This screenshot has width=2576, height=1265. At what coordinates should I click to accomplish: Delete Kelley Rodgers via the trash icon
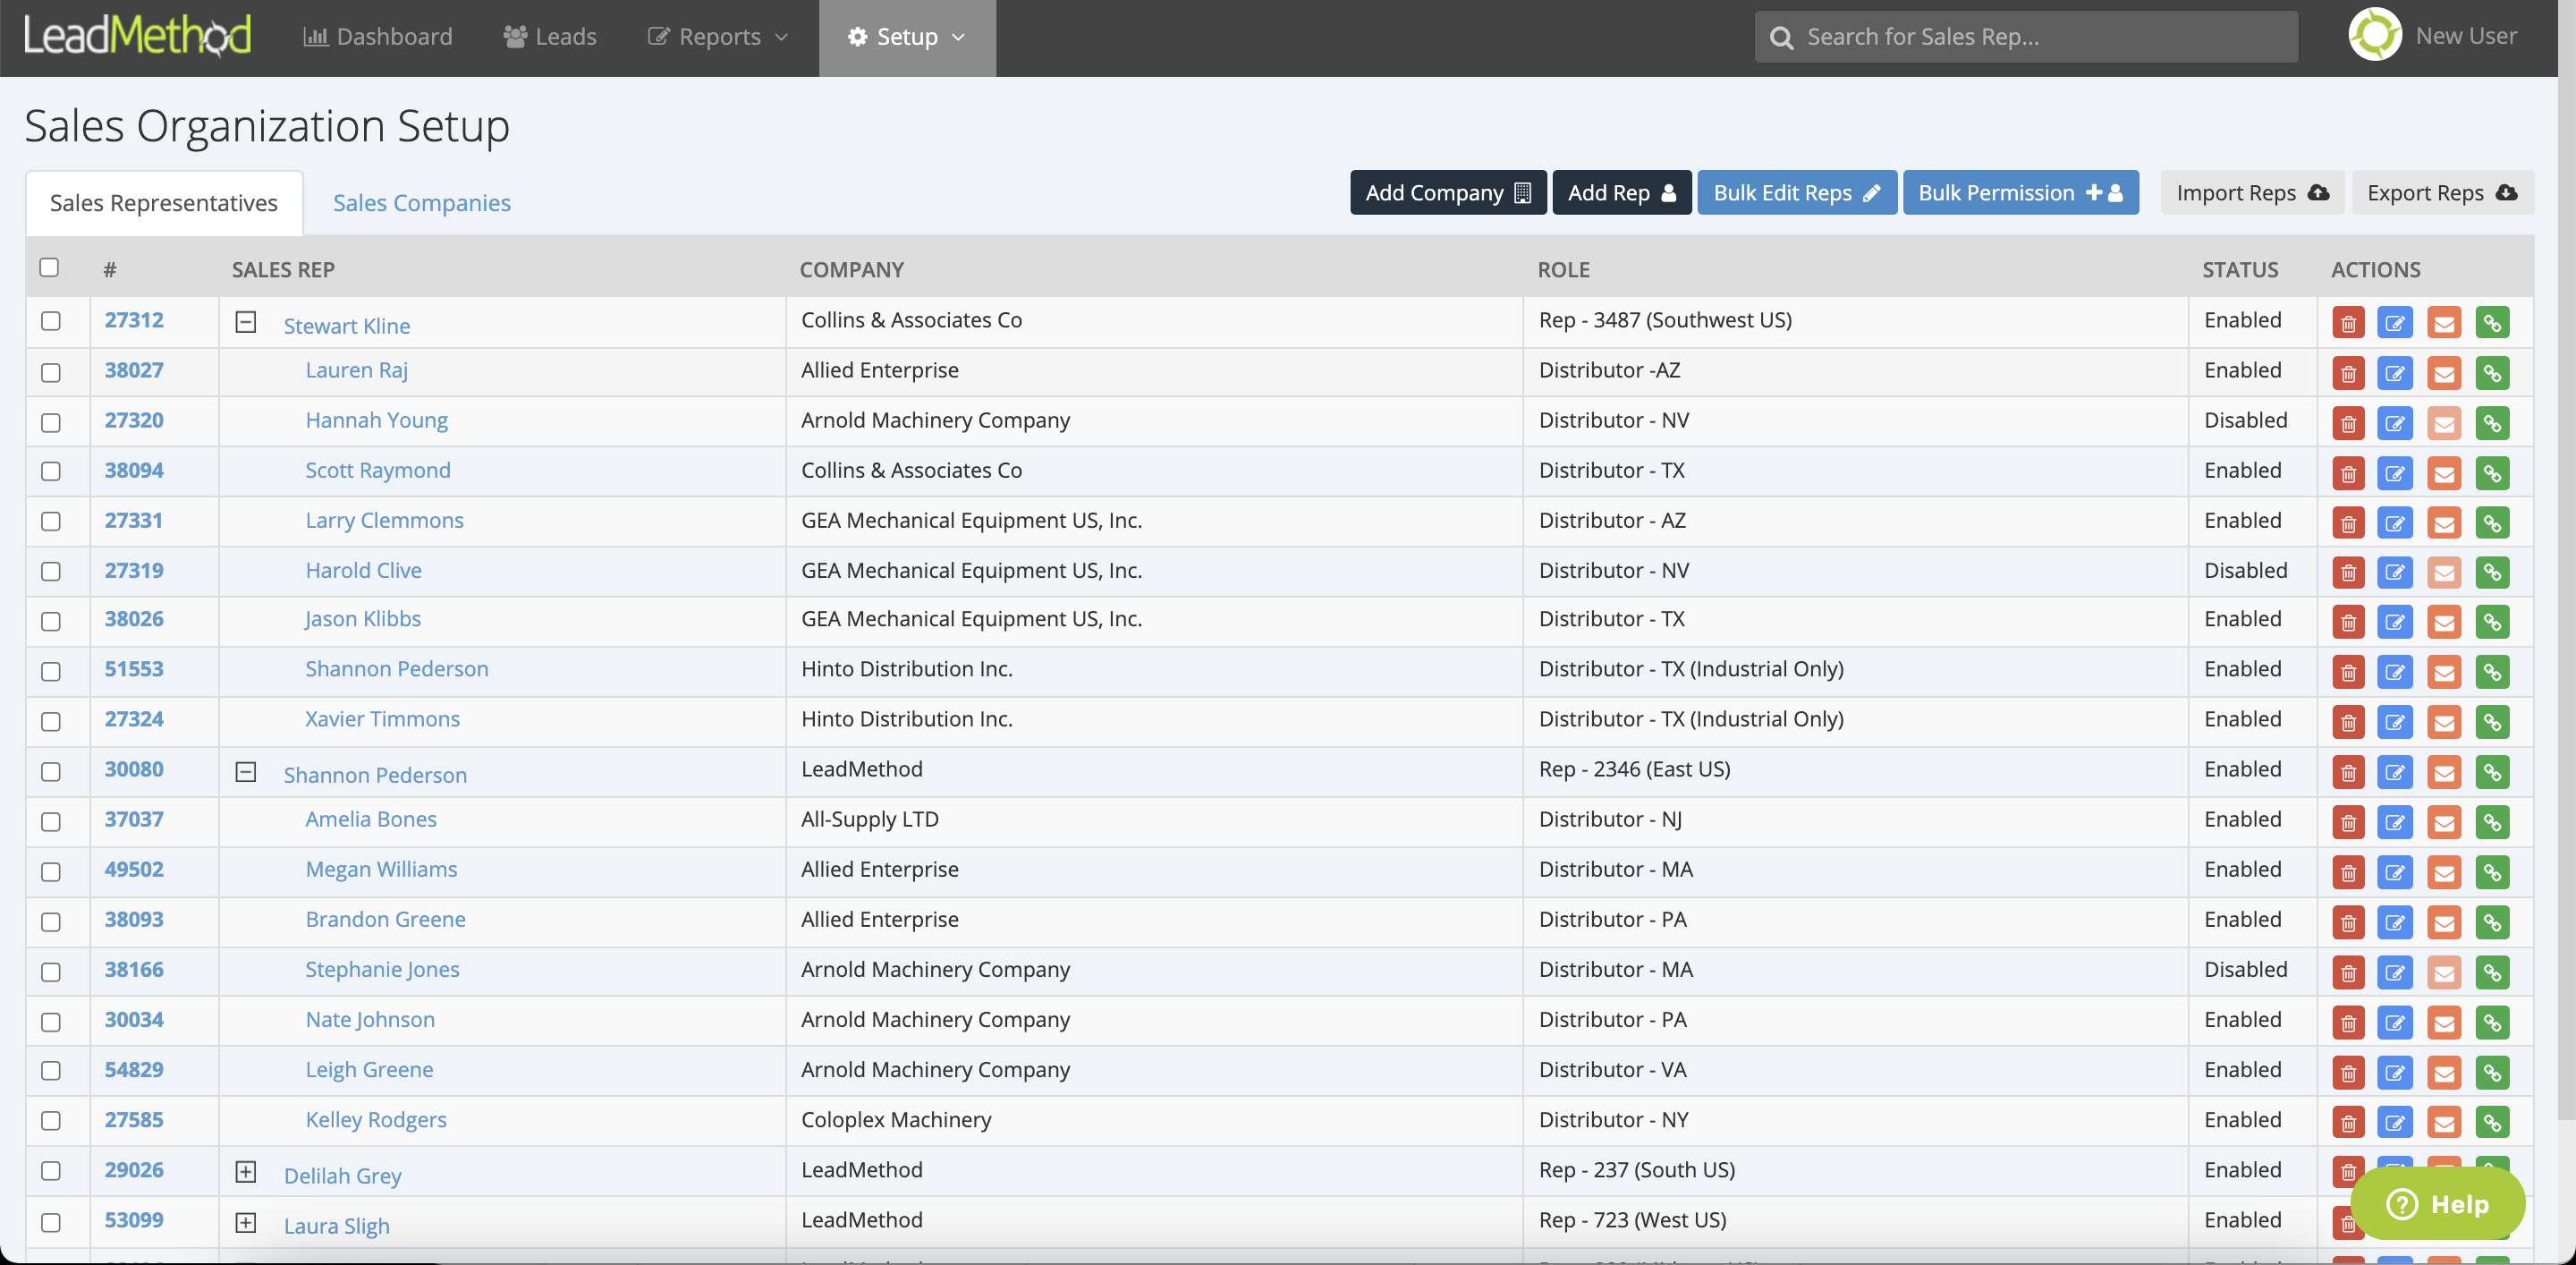[x=2348, y=1121]
